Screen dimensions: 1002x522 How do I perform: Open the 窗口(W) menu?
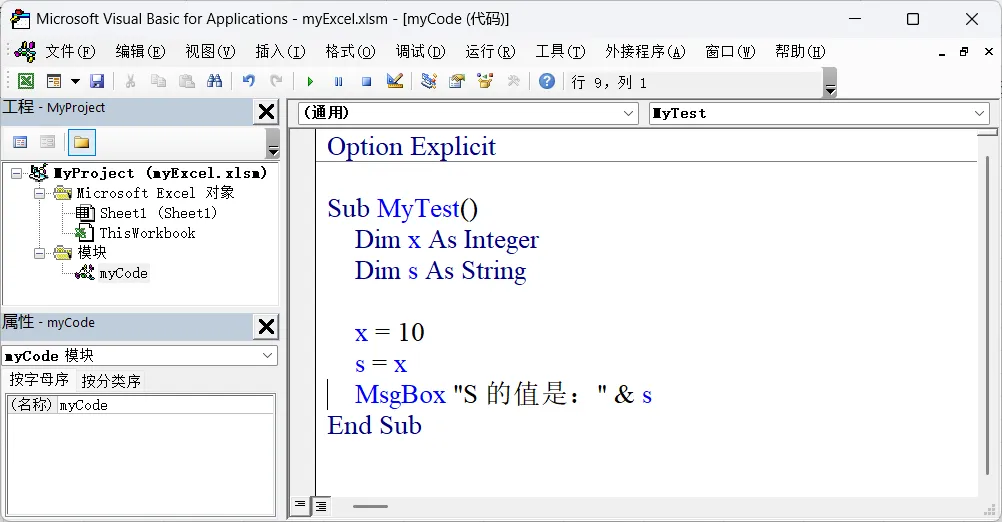click(x=730, y=51)
